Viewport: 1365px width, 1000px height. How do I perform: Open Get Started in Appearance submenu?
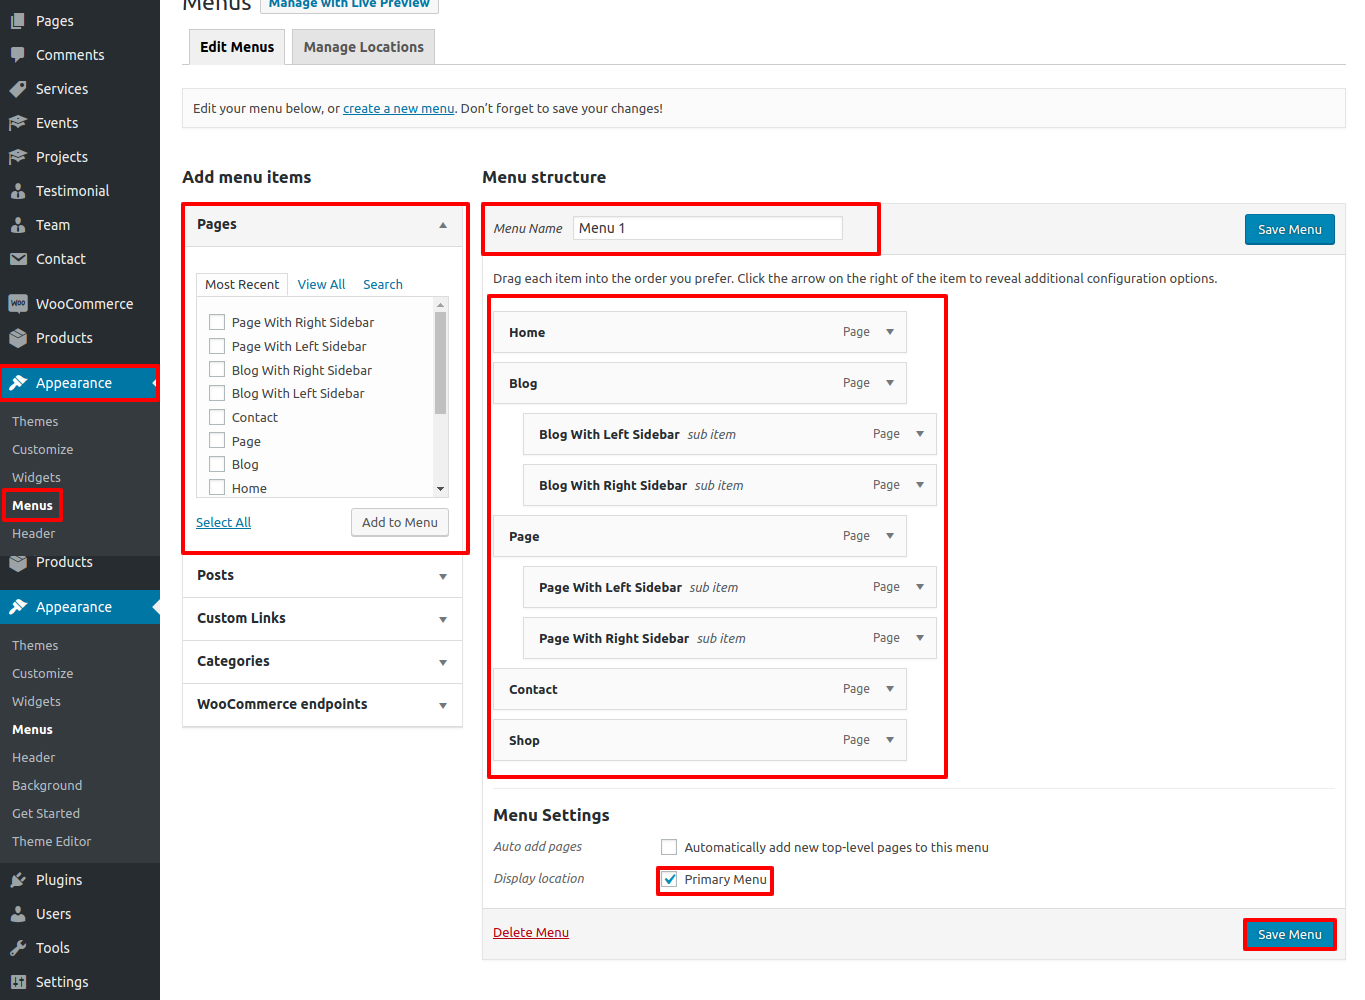pos(46,813)
